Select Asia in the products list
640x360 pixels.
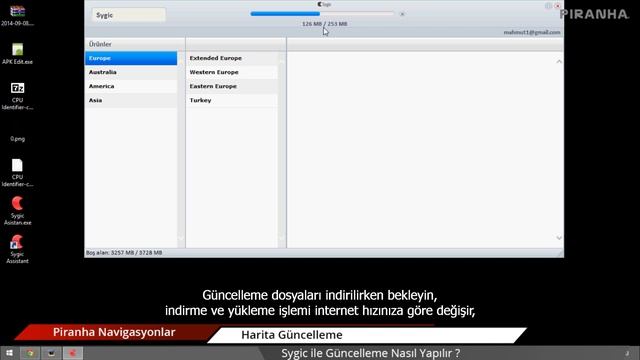[131, 100]
